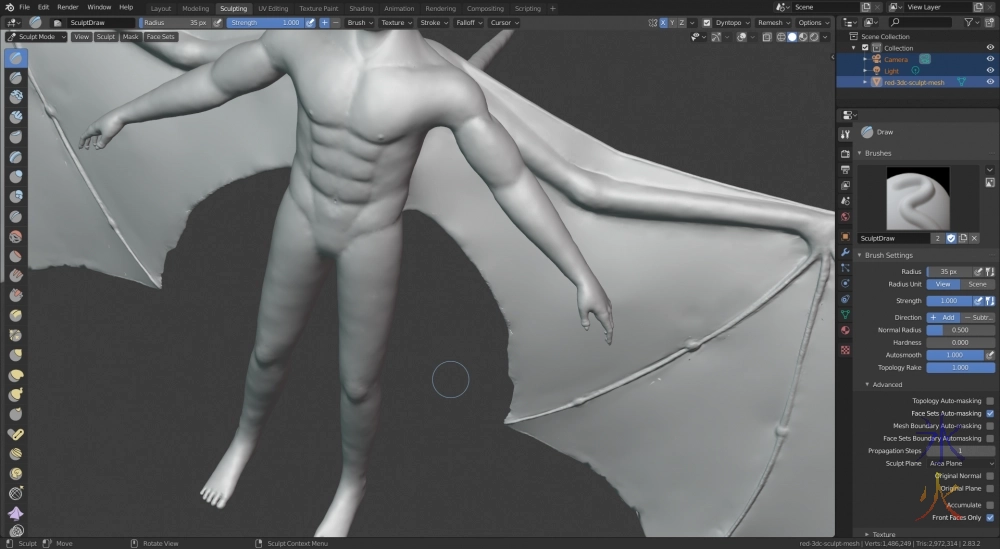Set Radius Unit to Scene

[977, 284]
